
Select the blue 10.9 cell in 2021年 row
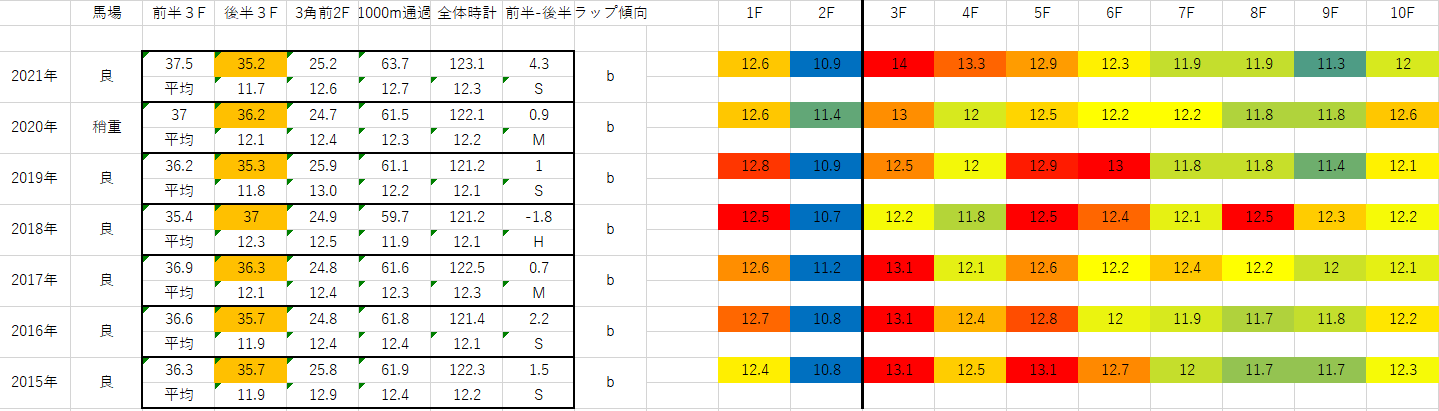[826, 64]
